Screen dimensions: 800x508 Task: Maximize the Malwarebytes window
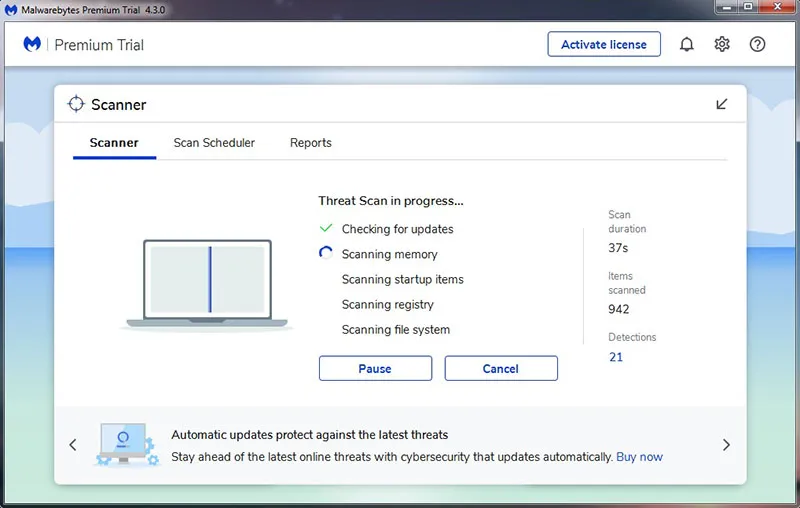click(x=748, y=7)
